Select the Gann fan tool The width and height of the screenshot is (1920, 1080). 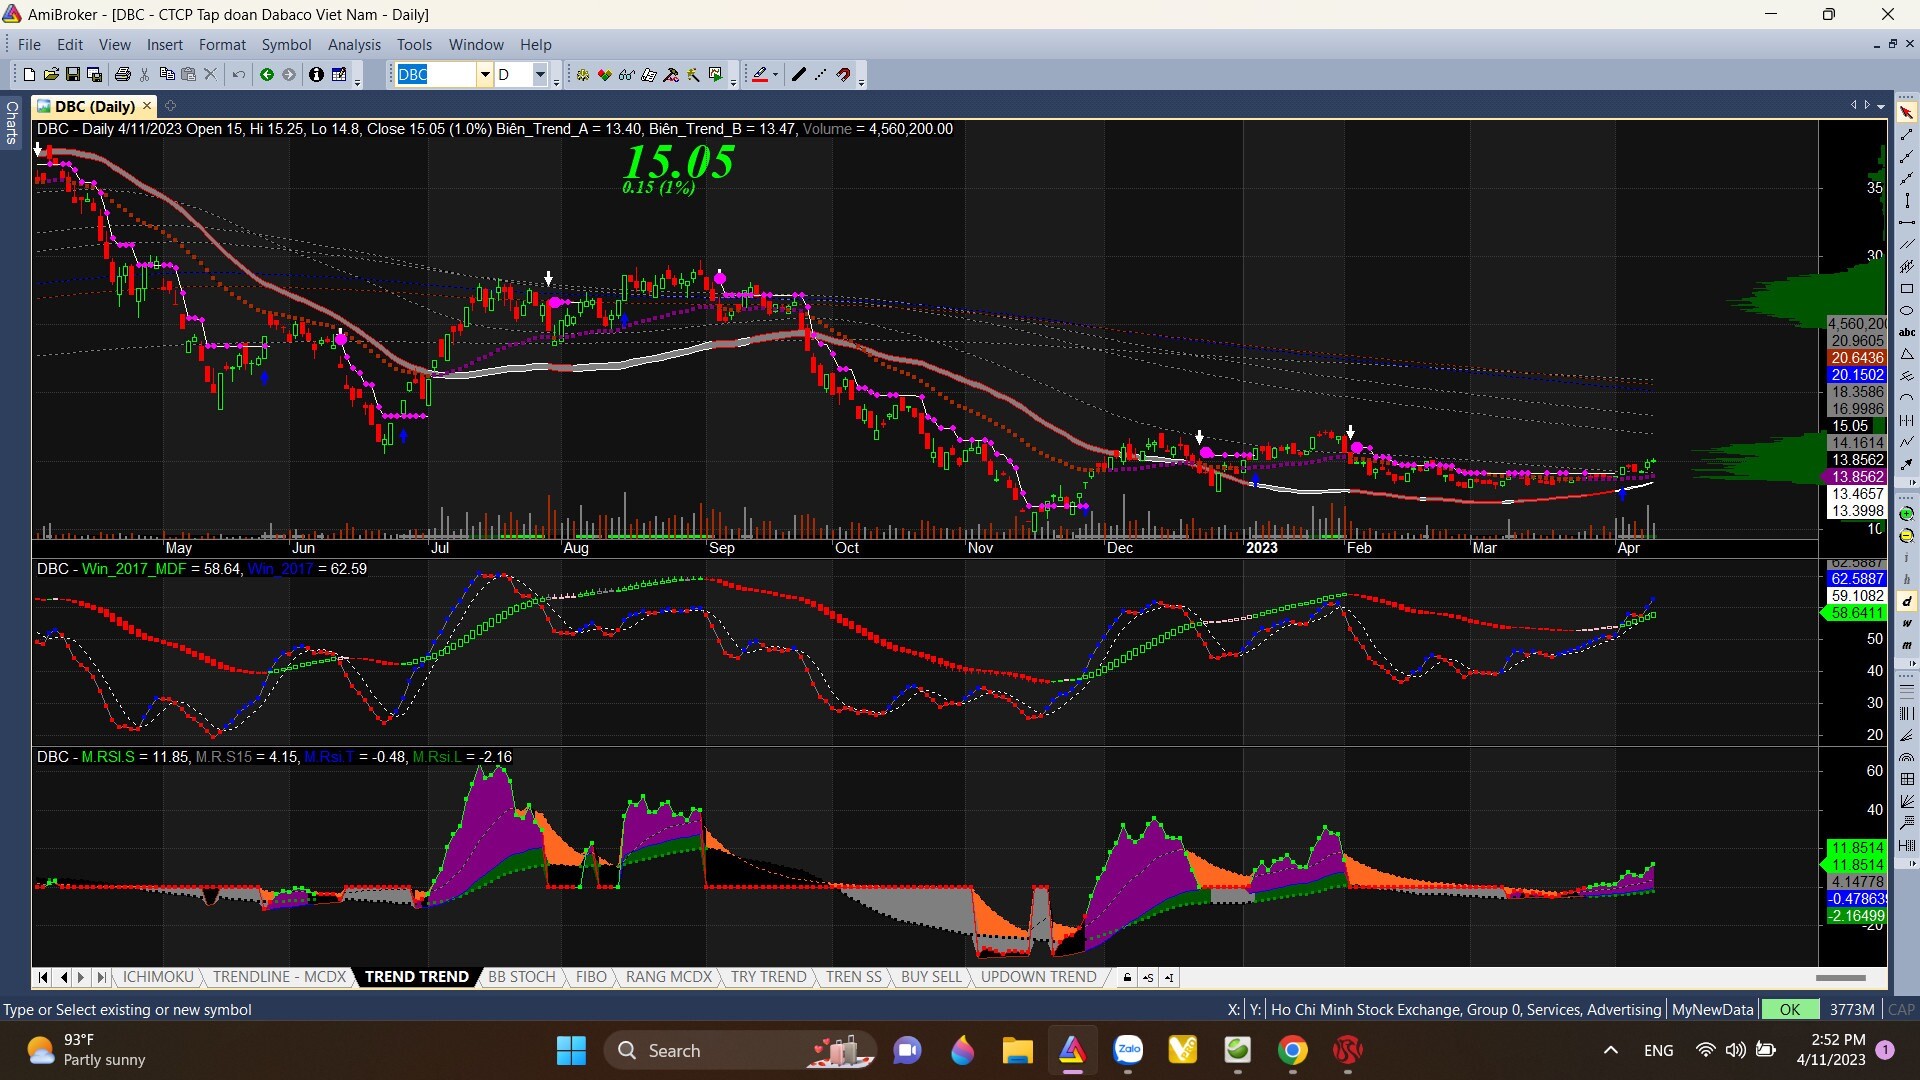pos(1906,801)
